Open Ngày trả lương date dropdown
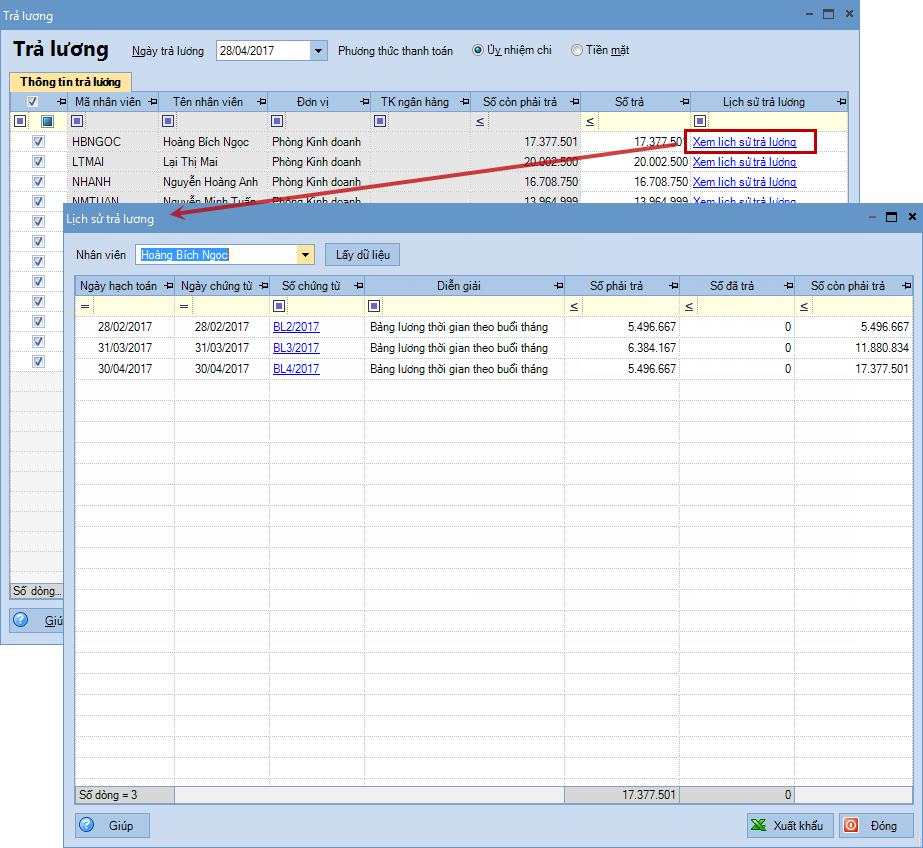 318,51
